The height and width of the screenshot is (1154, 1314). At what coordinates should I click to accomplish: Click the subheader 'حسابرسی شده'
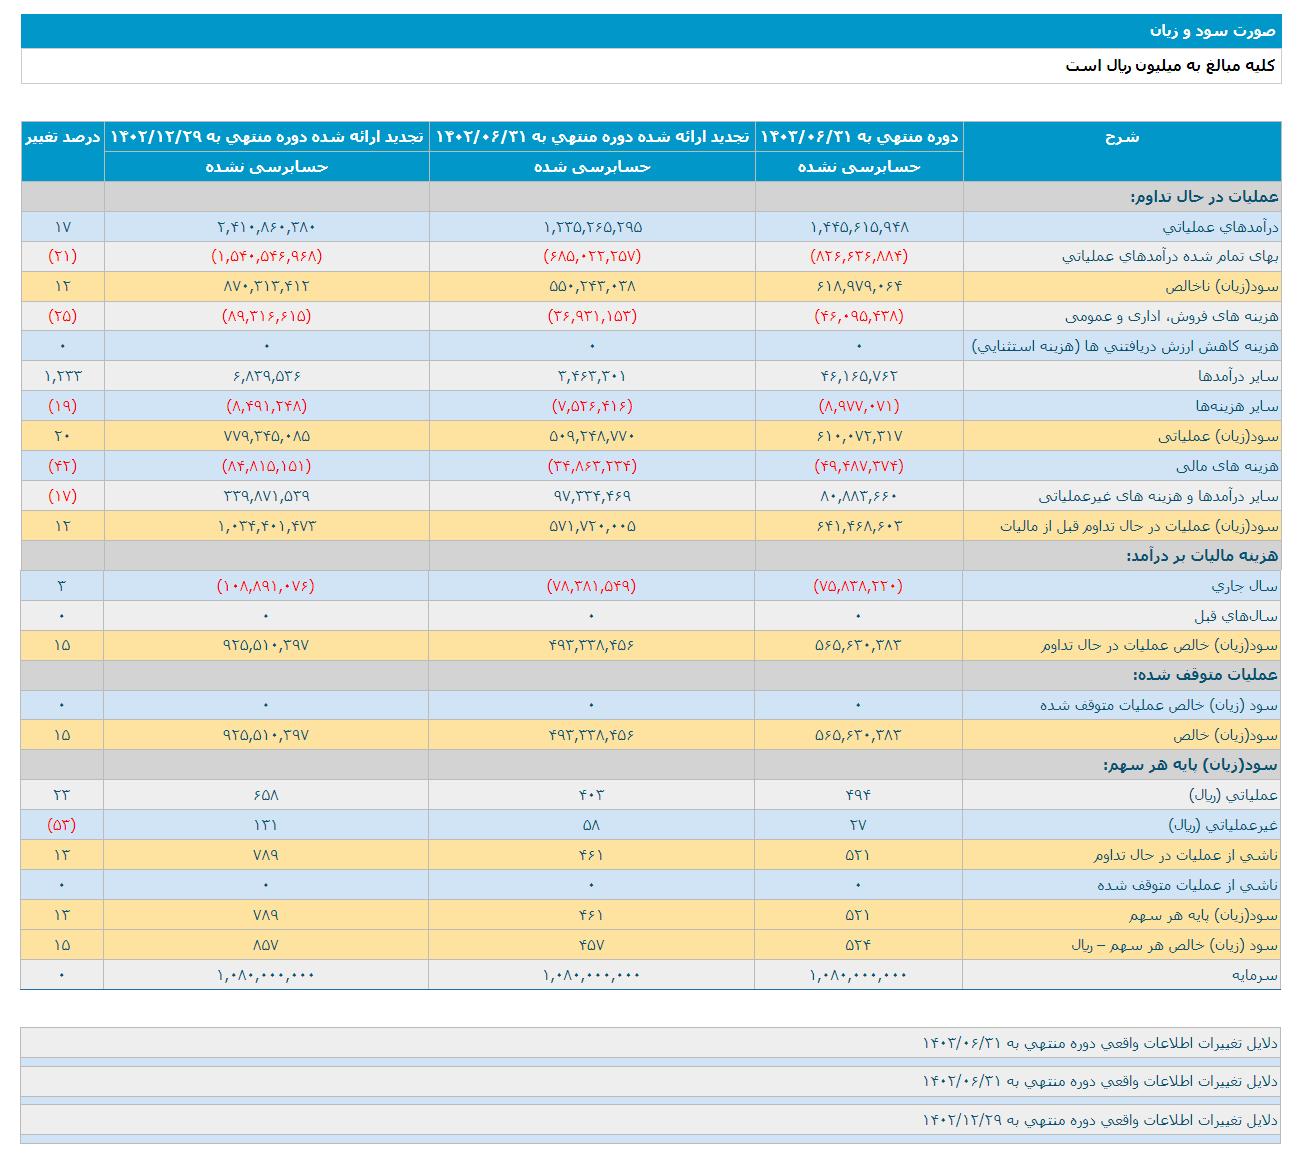click(592, 167)
